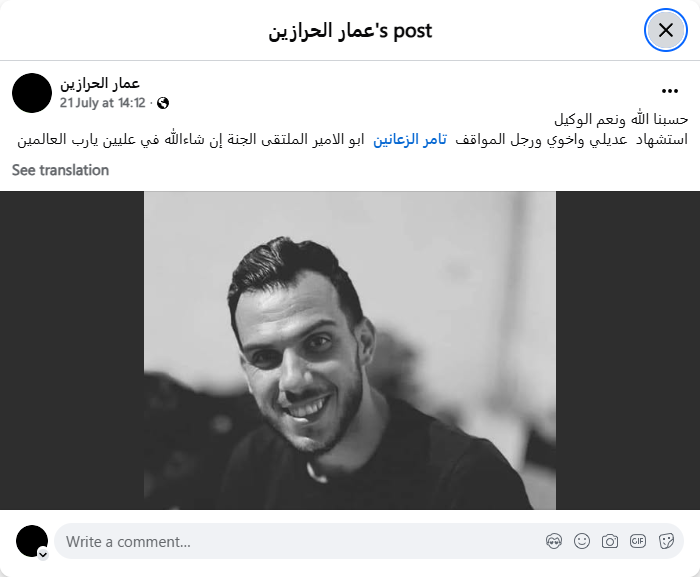
Task: Open the GIF picker icon
Action: click(638, 541)
